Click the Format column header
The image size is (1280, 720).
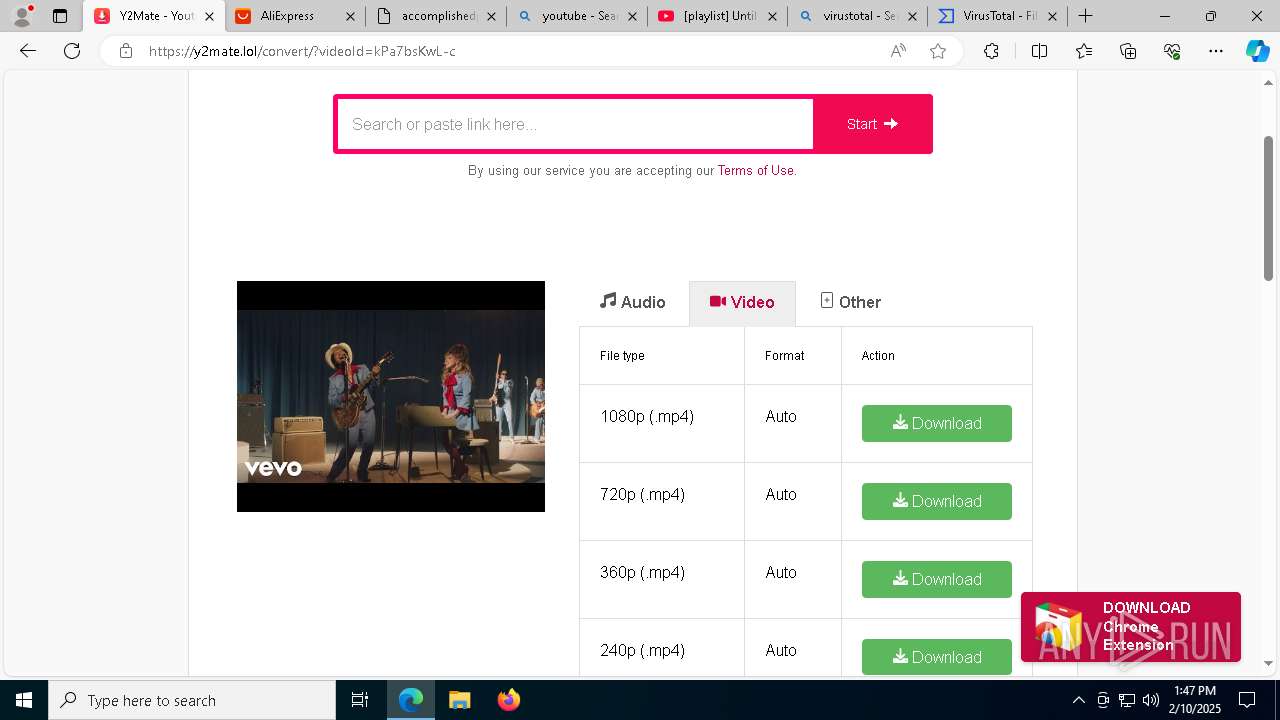(x=785, y=355)
